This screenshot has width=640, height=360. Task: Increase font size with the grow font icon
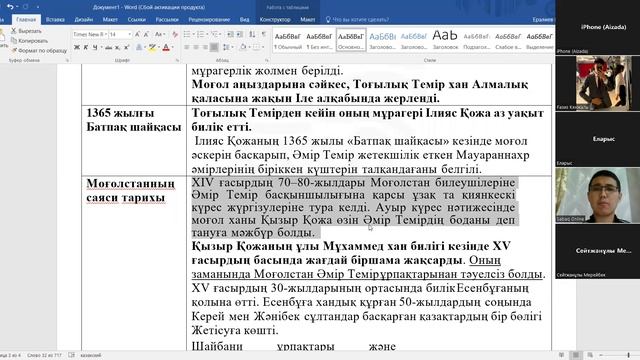tap(138, 35)
